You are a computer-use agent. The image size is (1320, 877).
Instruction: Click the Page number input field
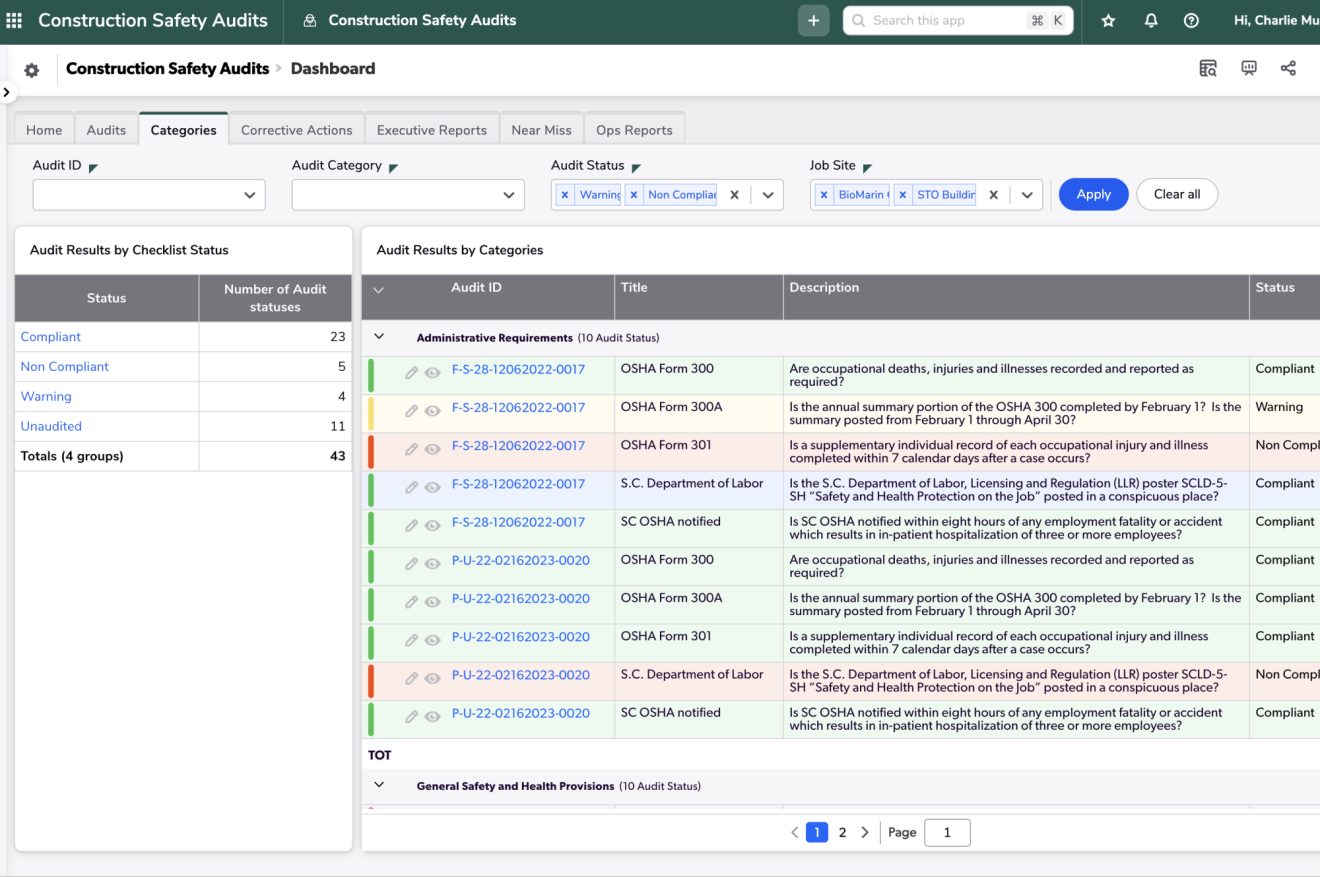pos(947,833)
